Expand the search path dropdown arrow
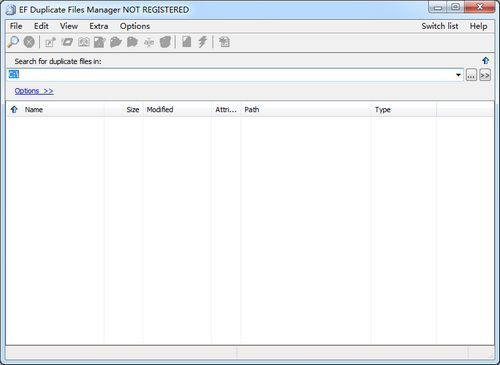 [458, 75]
